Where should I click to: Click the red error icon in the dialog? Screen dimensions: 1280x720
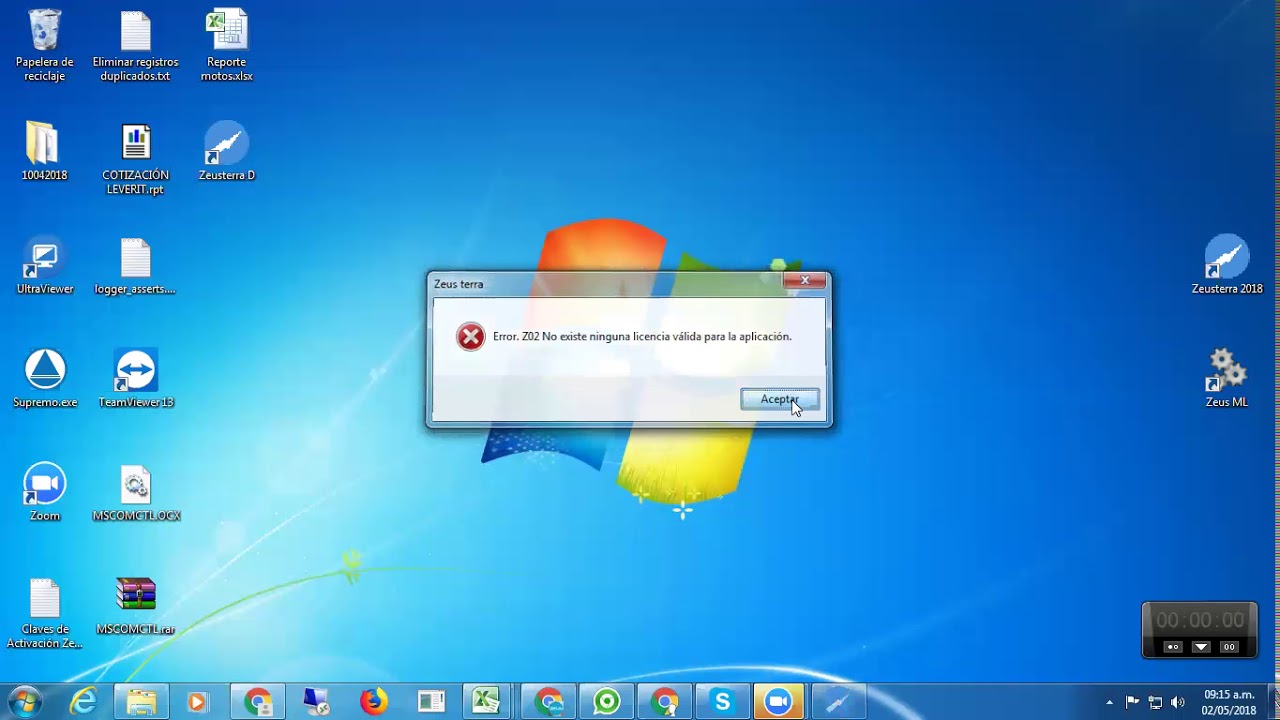point(470,337)
